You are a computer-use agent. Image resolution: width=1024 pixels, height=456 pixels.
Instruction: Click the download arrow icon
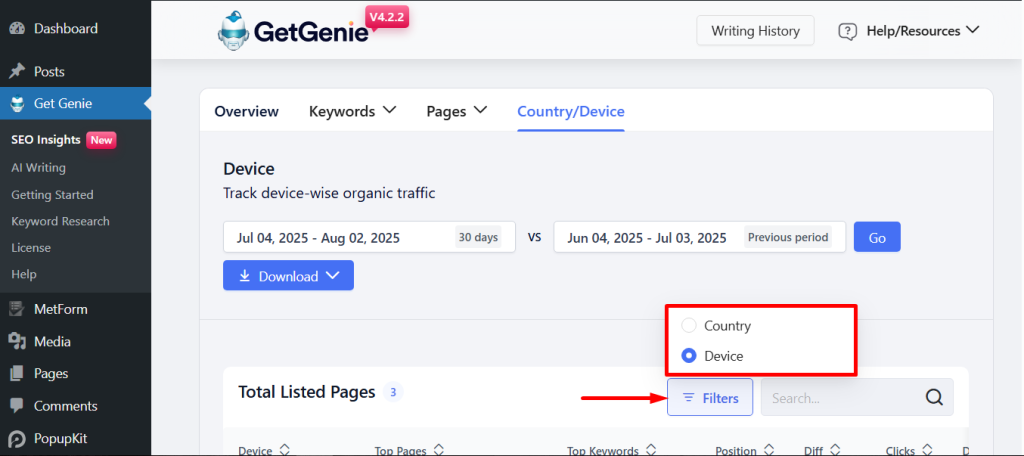coord(245,276)
